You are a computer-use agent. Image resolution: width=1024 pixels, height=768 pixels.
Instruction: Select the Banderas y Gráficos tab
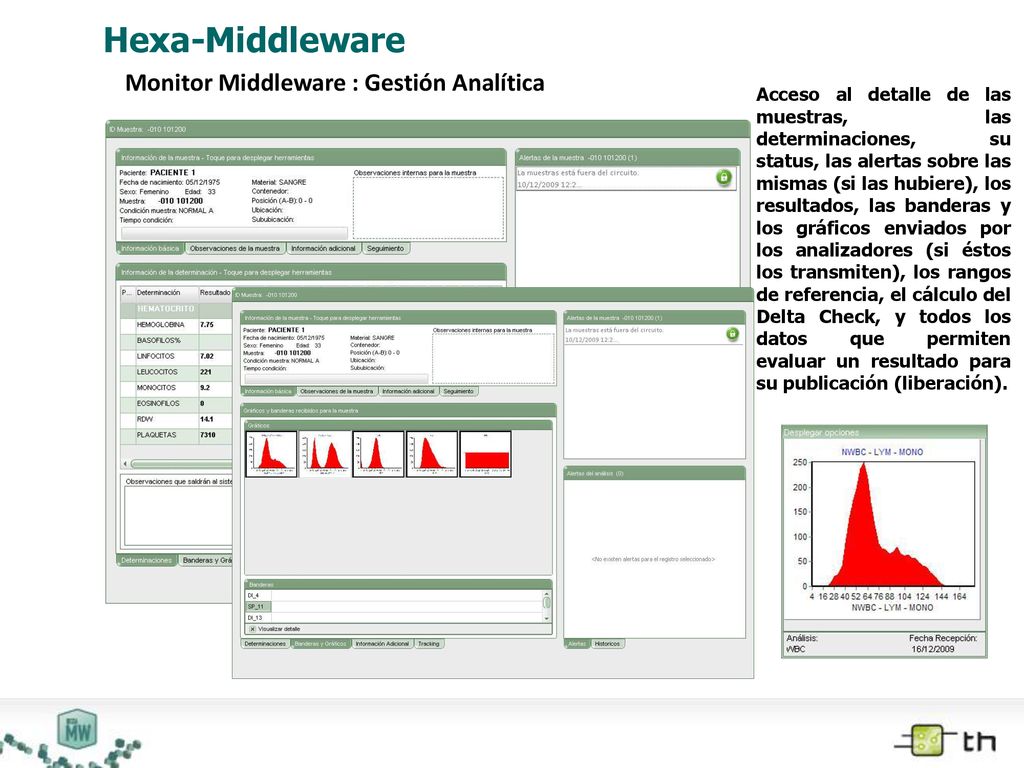[320, 644]
